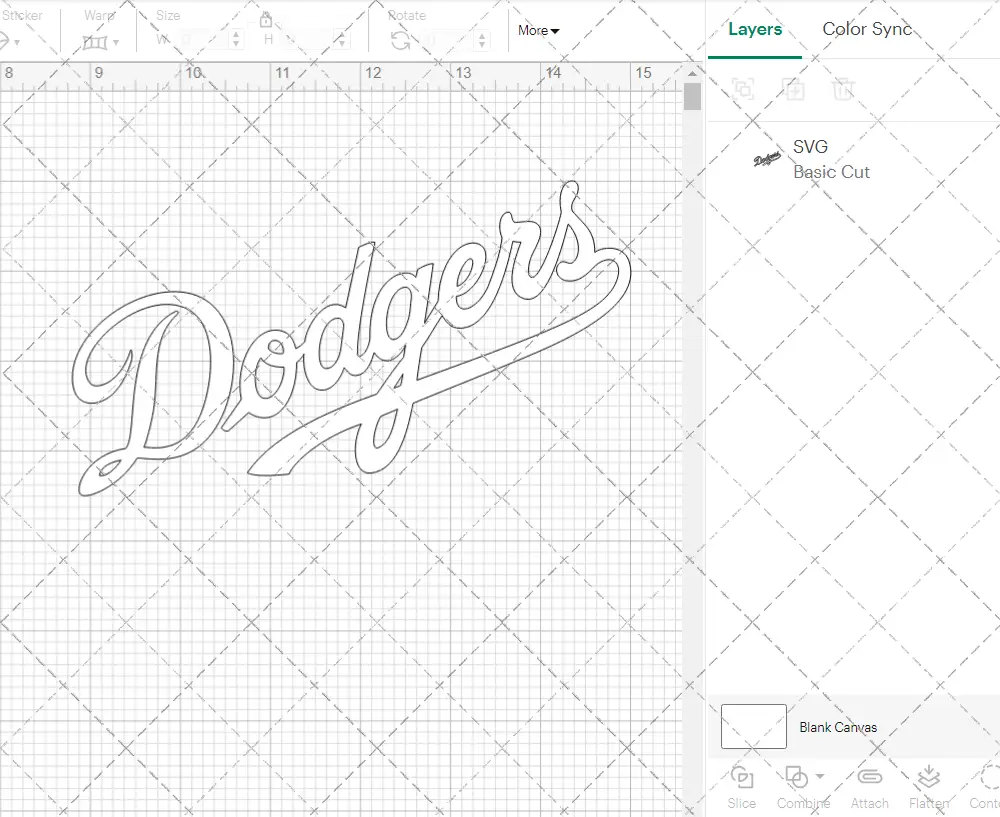Toggle the size aspect ratio lock
Image resolution: width=1000 pixels, height=817 pixels.
(x=266, y=21)
